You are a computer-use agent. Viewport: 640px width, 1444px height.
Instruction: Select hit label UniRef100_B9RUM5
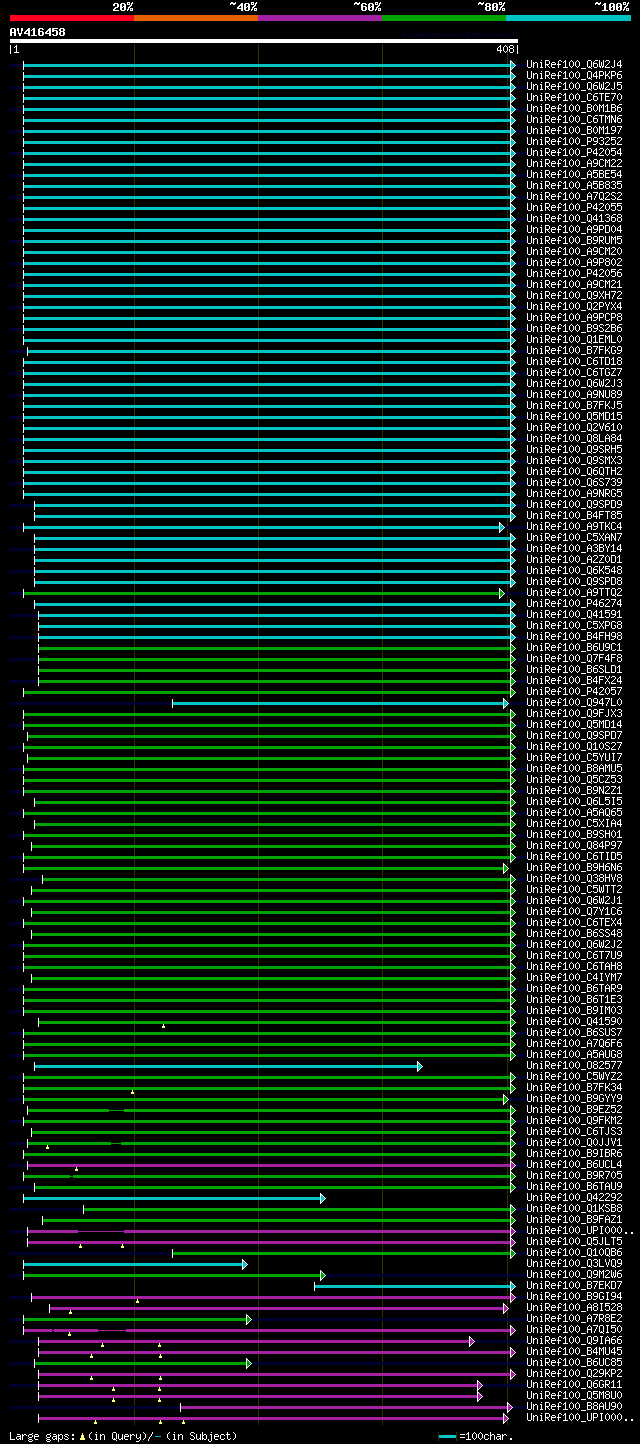[x=574, y=241]
